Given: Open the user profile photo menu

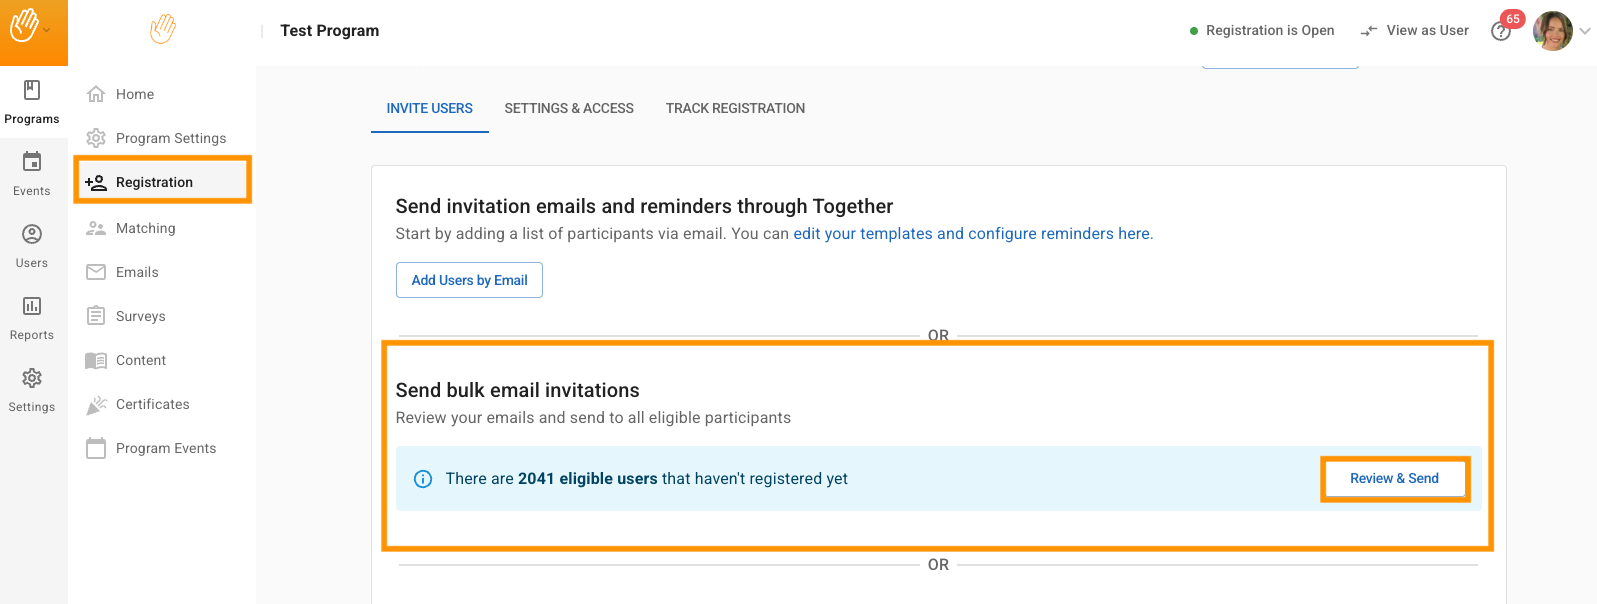Looking at the screenshot, I should click(x=1552, y=31).
